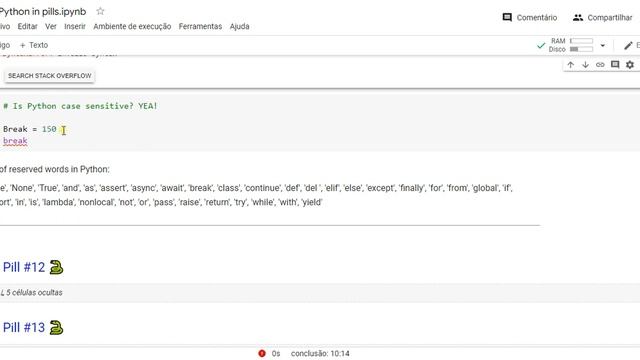This screenshot has height=360, width=640.
Task: Open the Comentário comment icon
Action: pos(507,17)
